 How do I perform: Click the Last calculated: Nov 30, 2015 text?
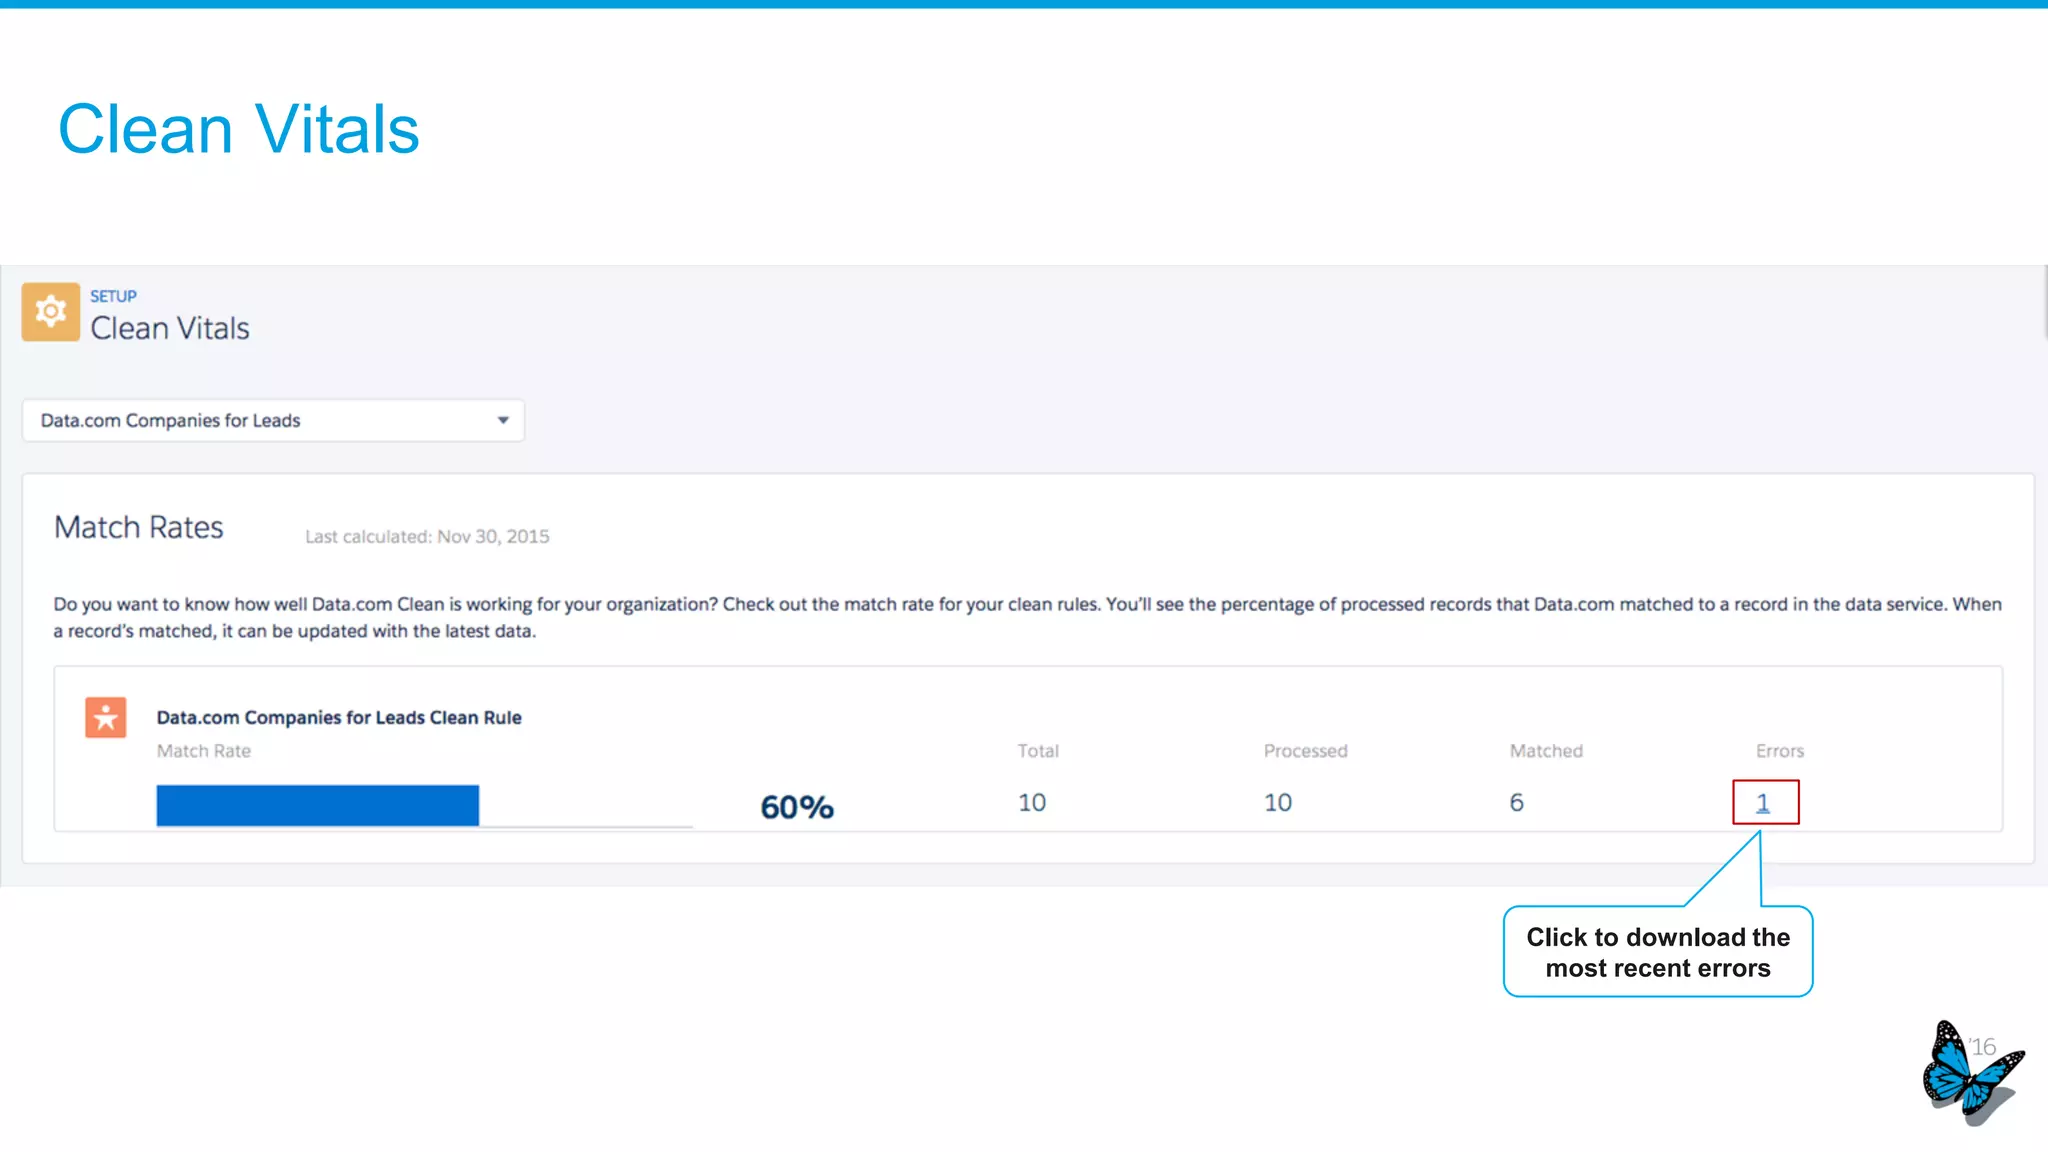[427, 537]
